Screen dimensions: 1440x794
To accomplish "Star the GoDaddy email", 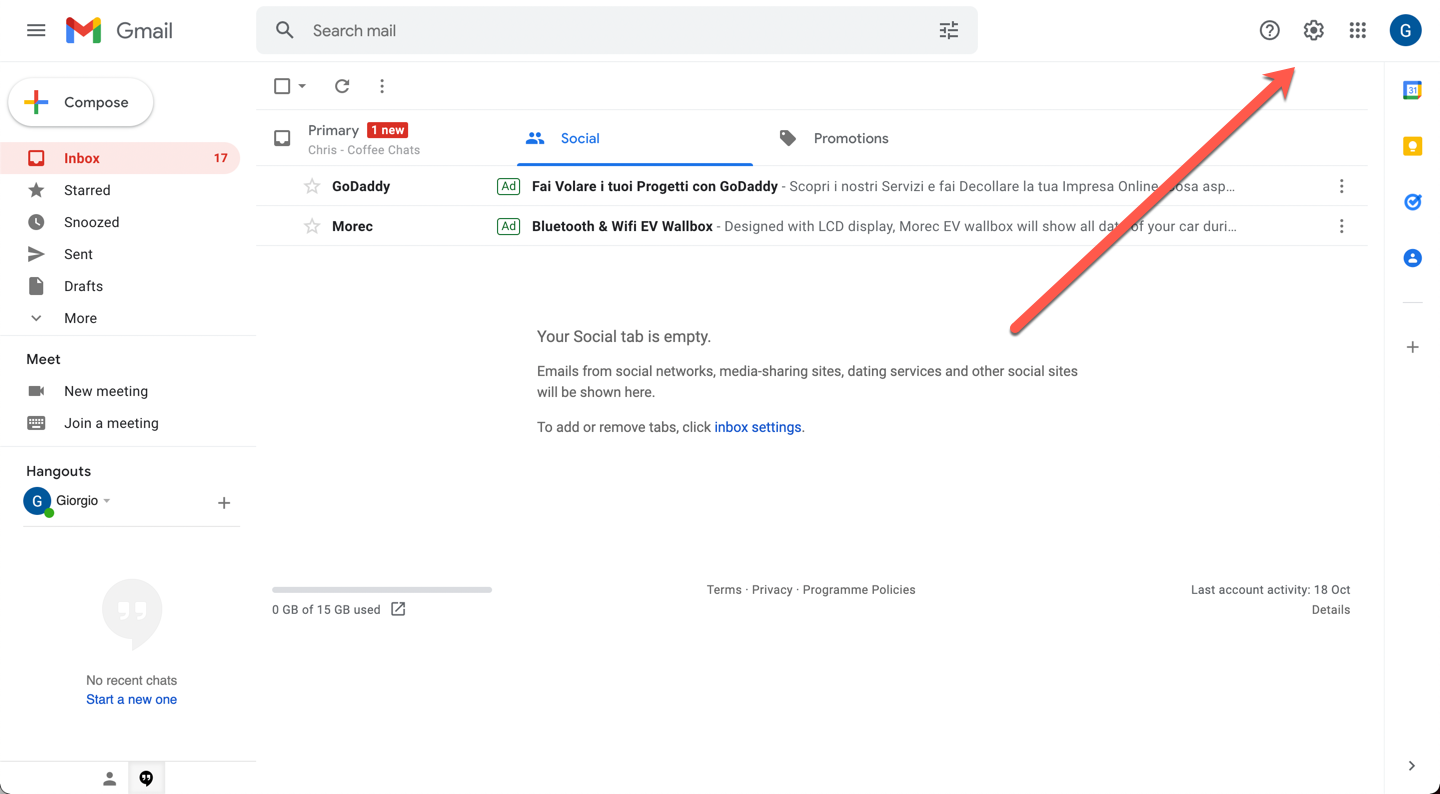I will point(312,186).
